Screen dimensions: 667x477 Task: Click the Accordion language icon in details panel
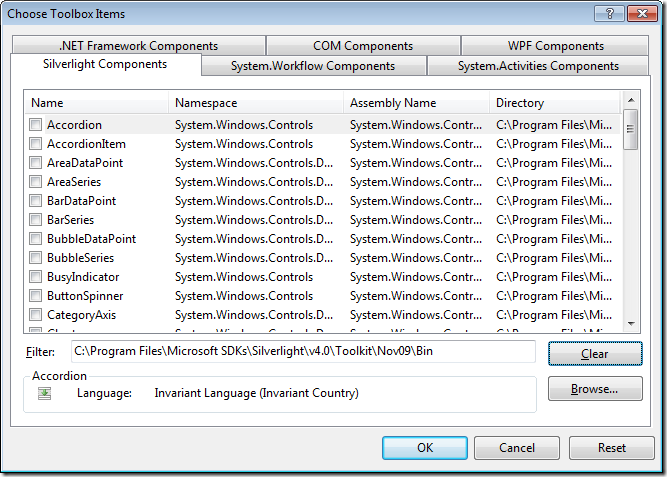click(45, 393)
